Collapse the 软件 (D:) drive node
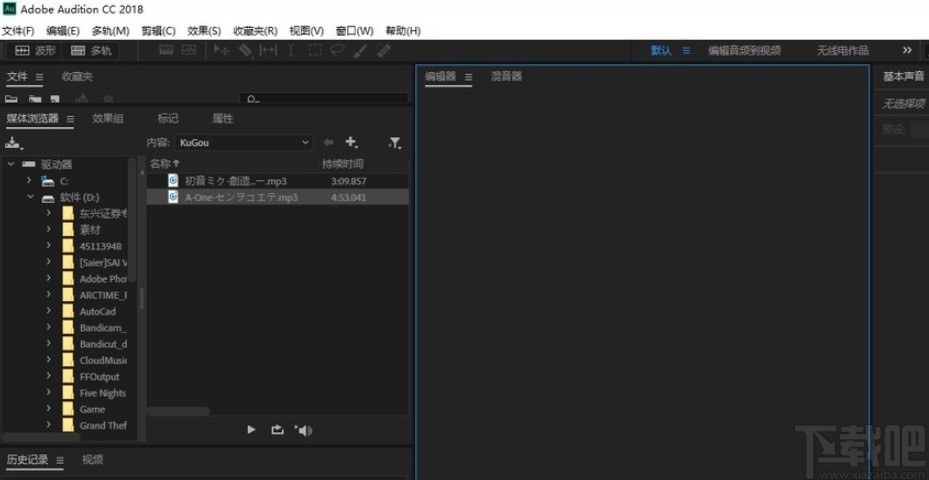Viewport: 929px width, 480px height. [x=30, y=197]
